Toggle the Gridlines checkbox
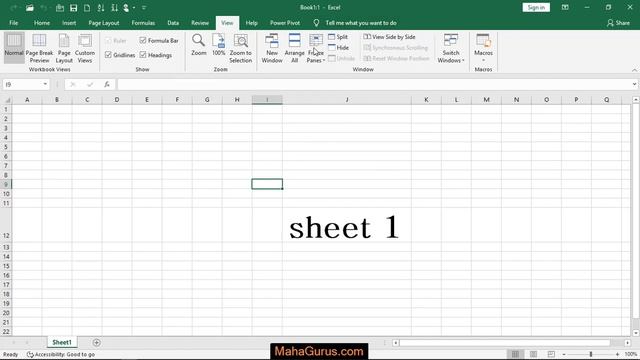 click(x=120, y=55)
